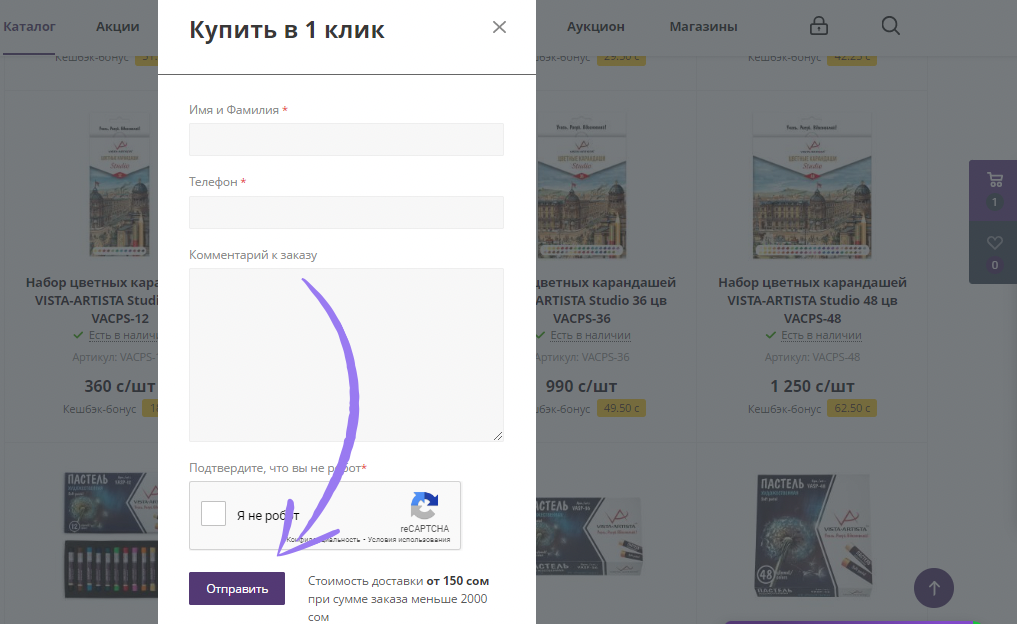The image size is (1017, 624).
Task: Focus the 'Телефон' input field
Action: coord(346,213)
